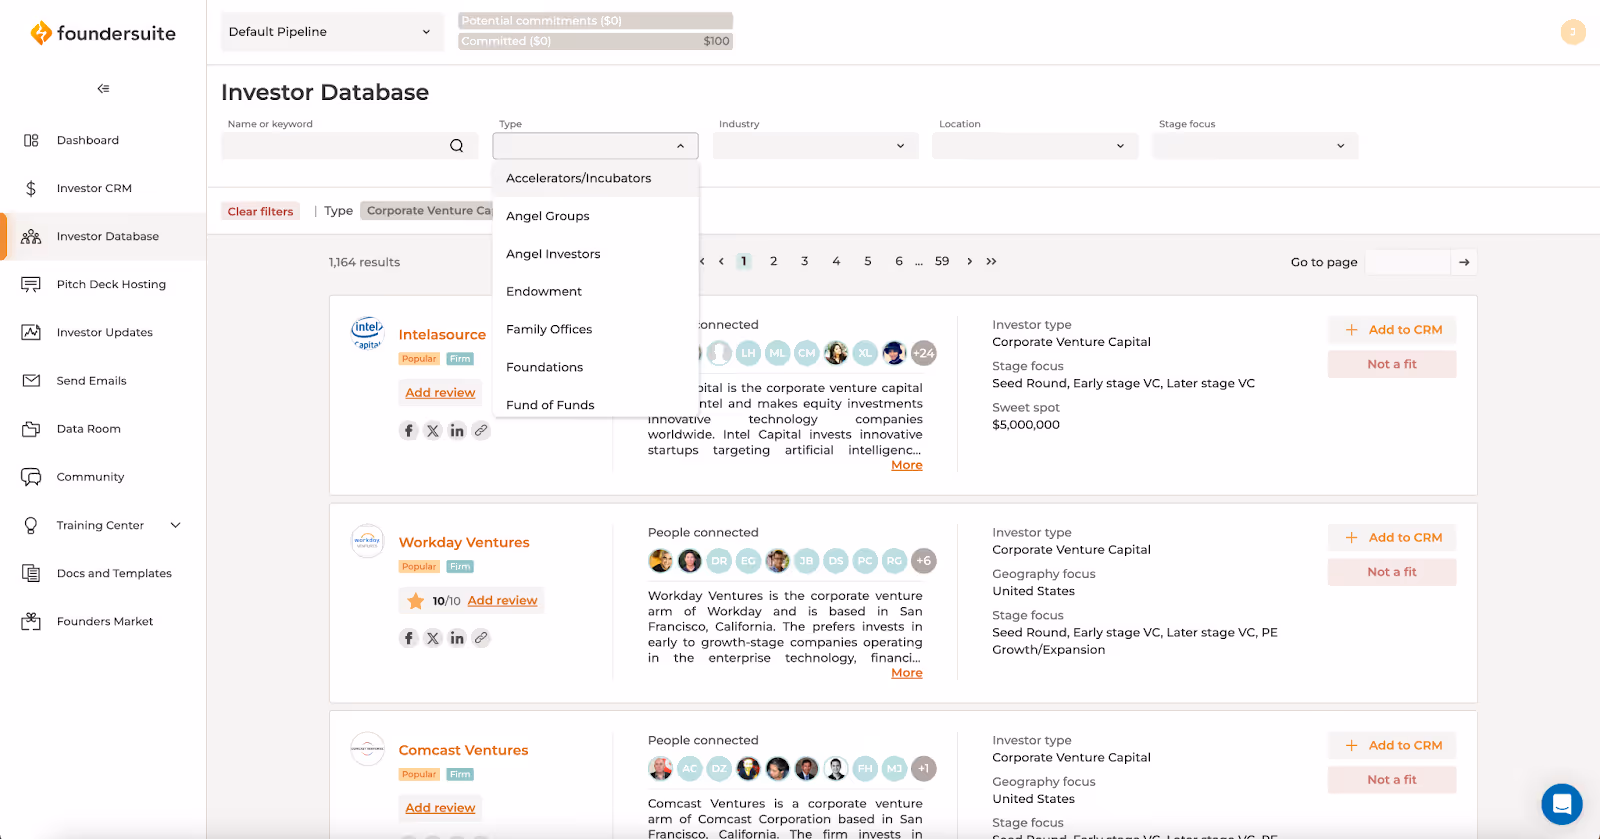The image size is (1600, 839).
Task: Click the last page double arrow
Action: pos(991,261)
